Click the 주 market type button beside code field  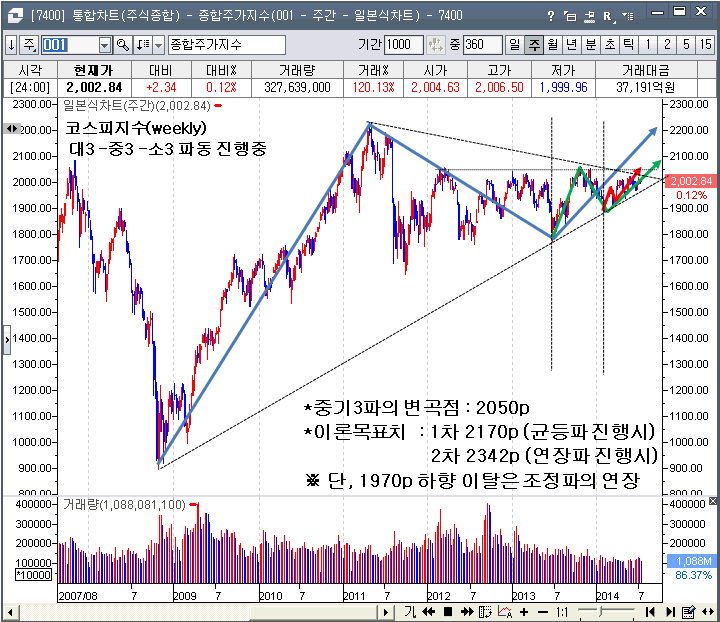click(30, 45)
